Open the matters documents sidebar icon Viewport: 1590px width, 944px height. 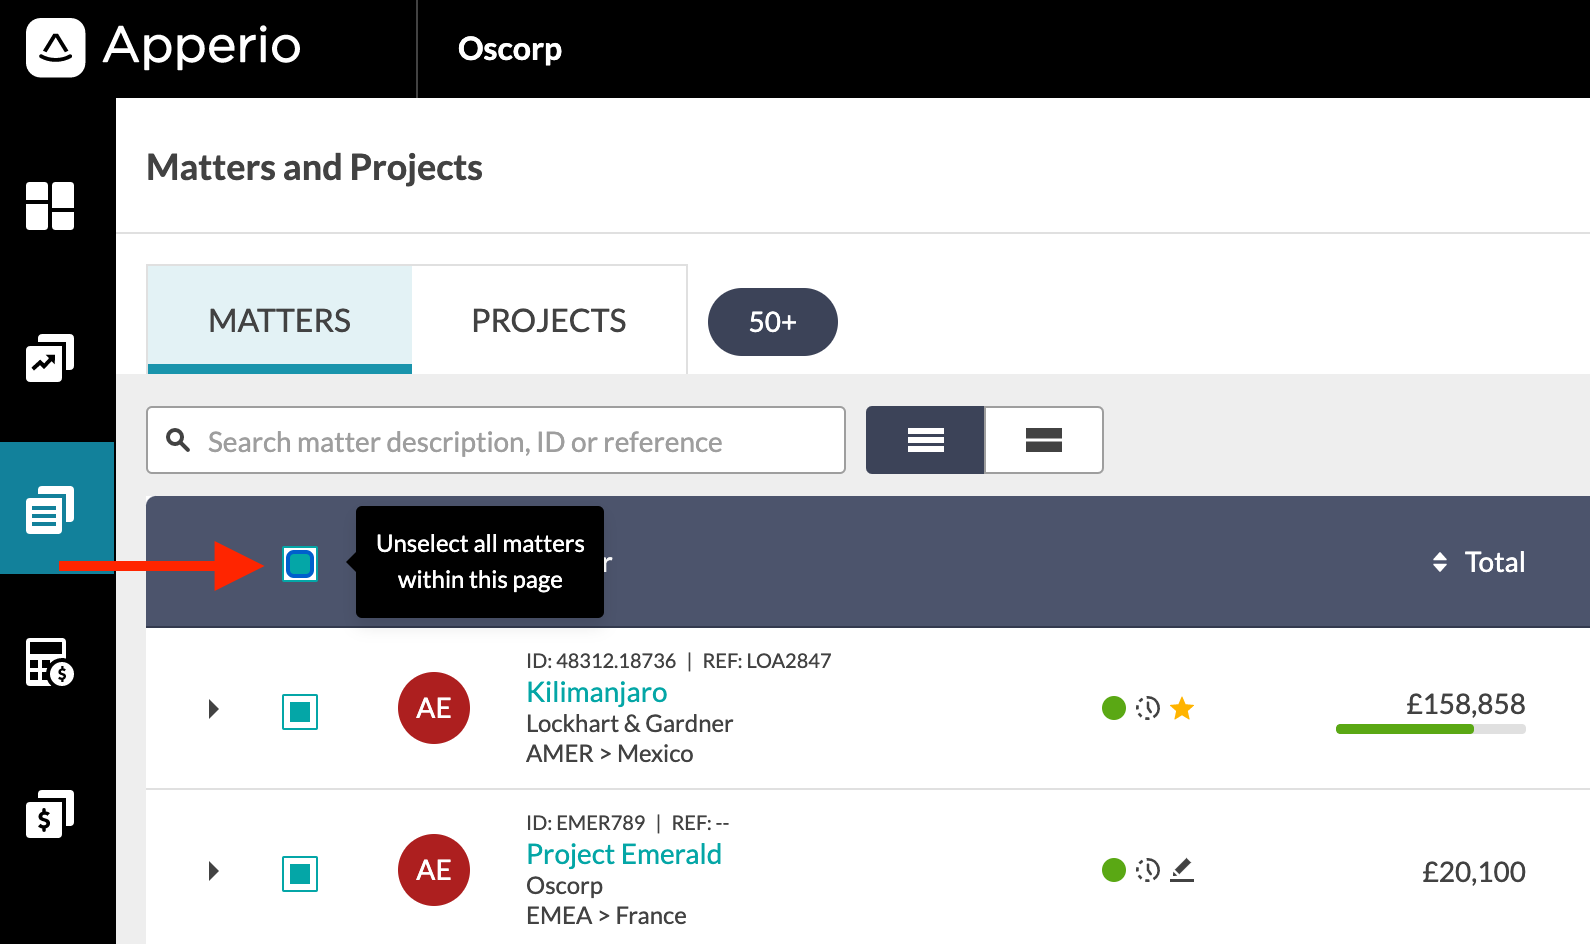(50, 510)
